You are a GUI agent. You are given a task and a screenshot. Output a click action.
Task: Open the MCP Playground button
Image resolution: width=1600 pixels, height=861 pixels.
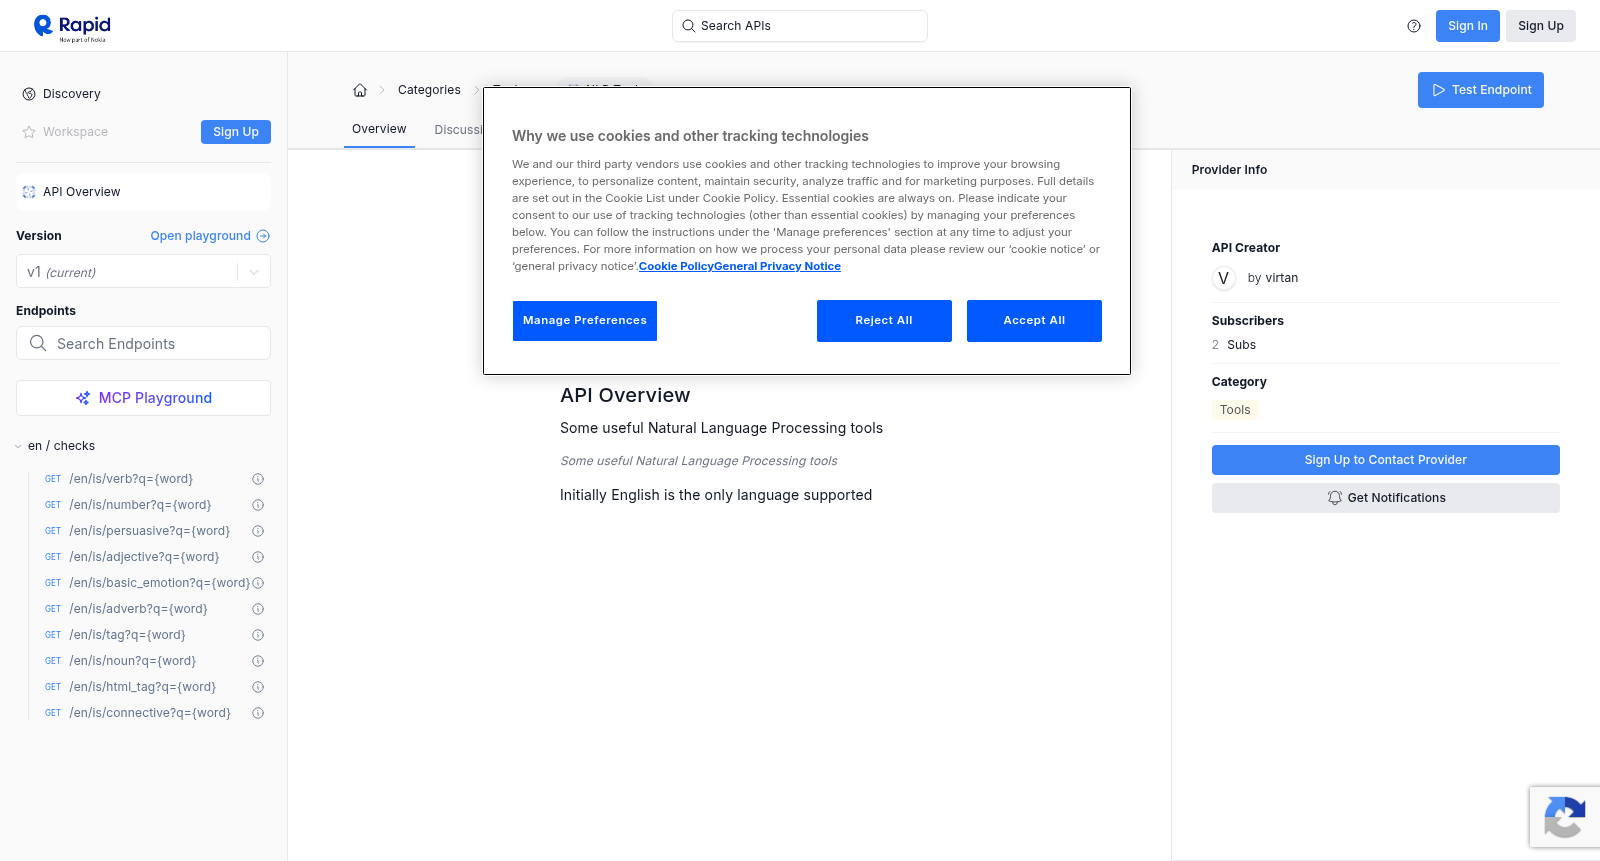pos(143,398)
